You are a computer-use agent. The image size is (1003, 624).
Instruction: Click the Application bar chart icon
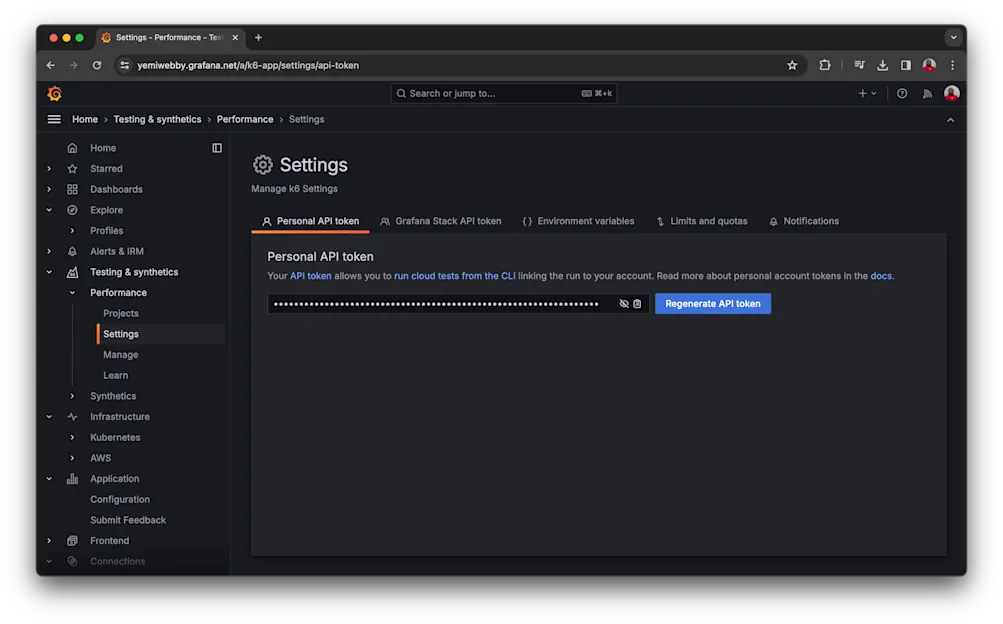click(x=72, y=479)
